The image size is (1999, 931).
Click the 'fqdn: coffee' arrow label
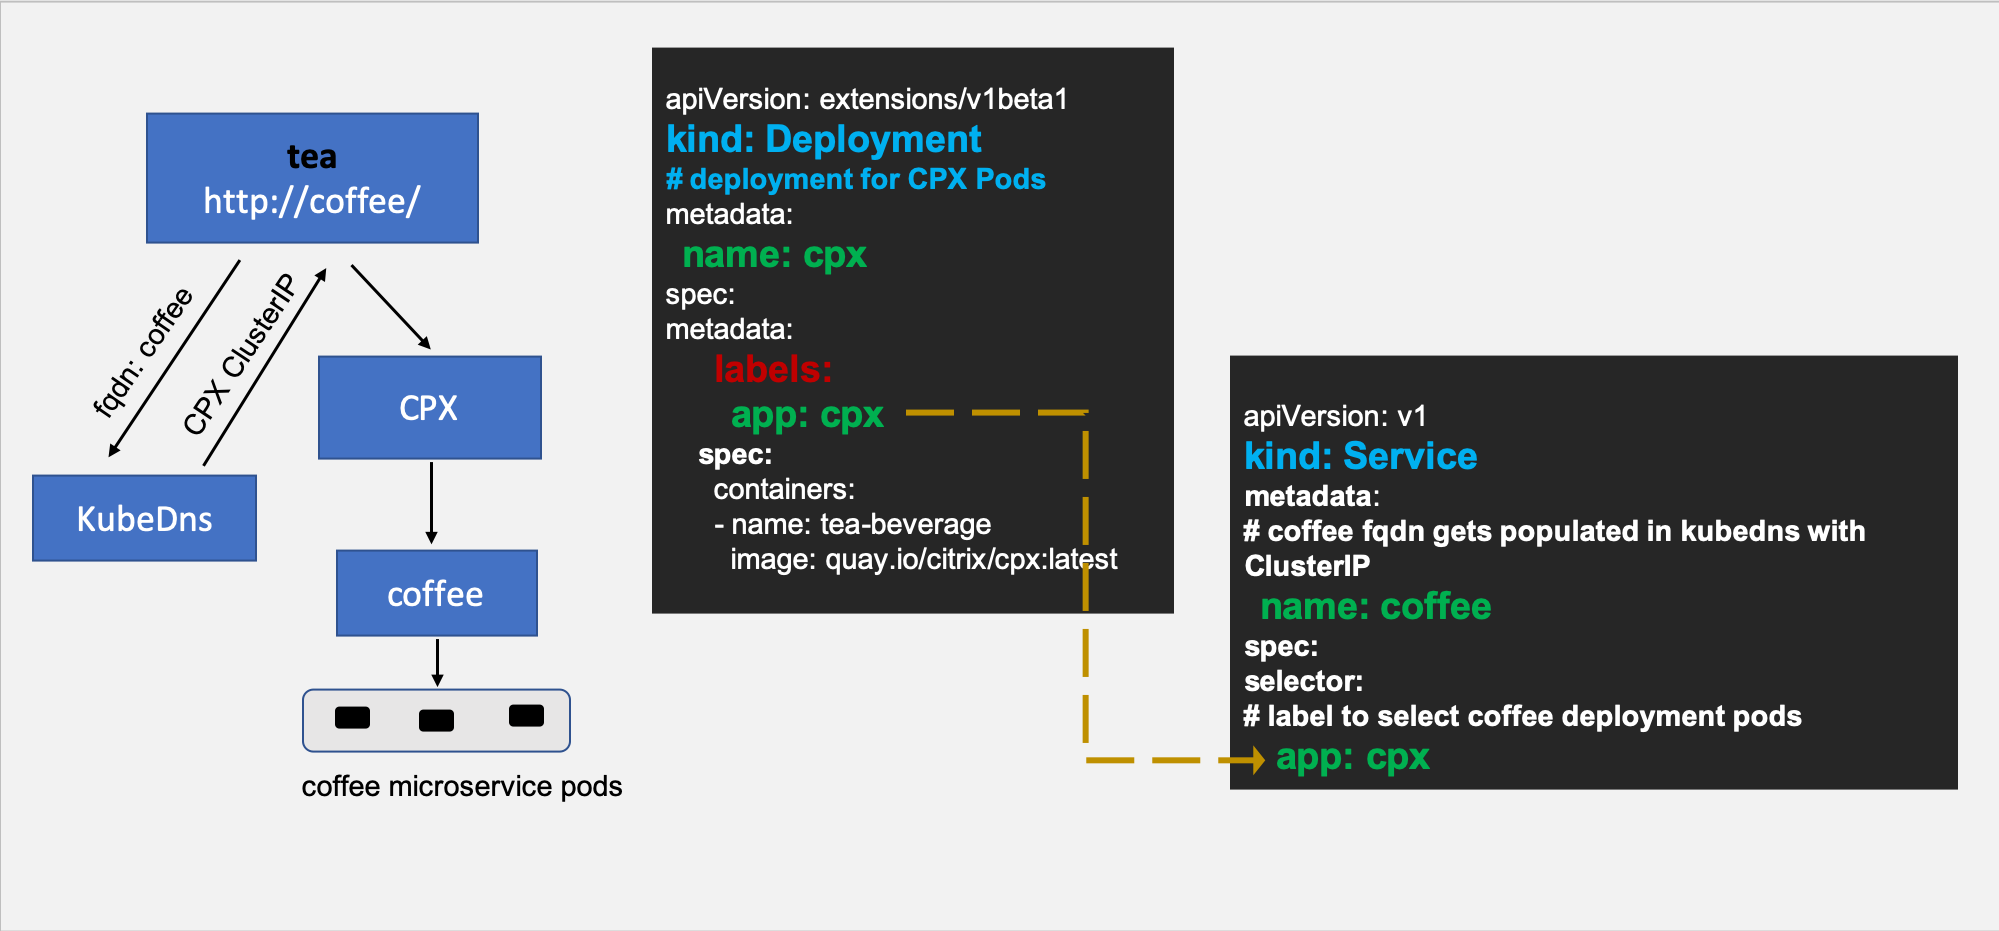[x=142, y=351]
